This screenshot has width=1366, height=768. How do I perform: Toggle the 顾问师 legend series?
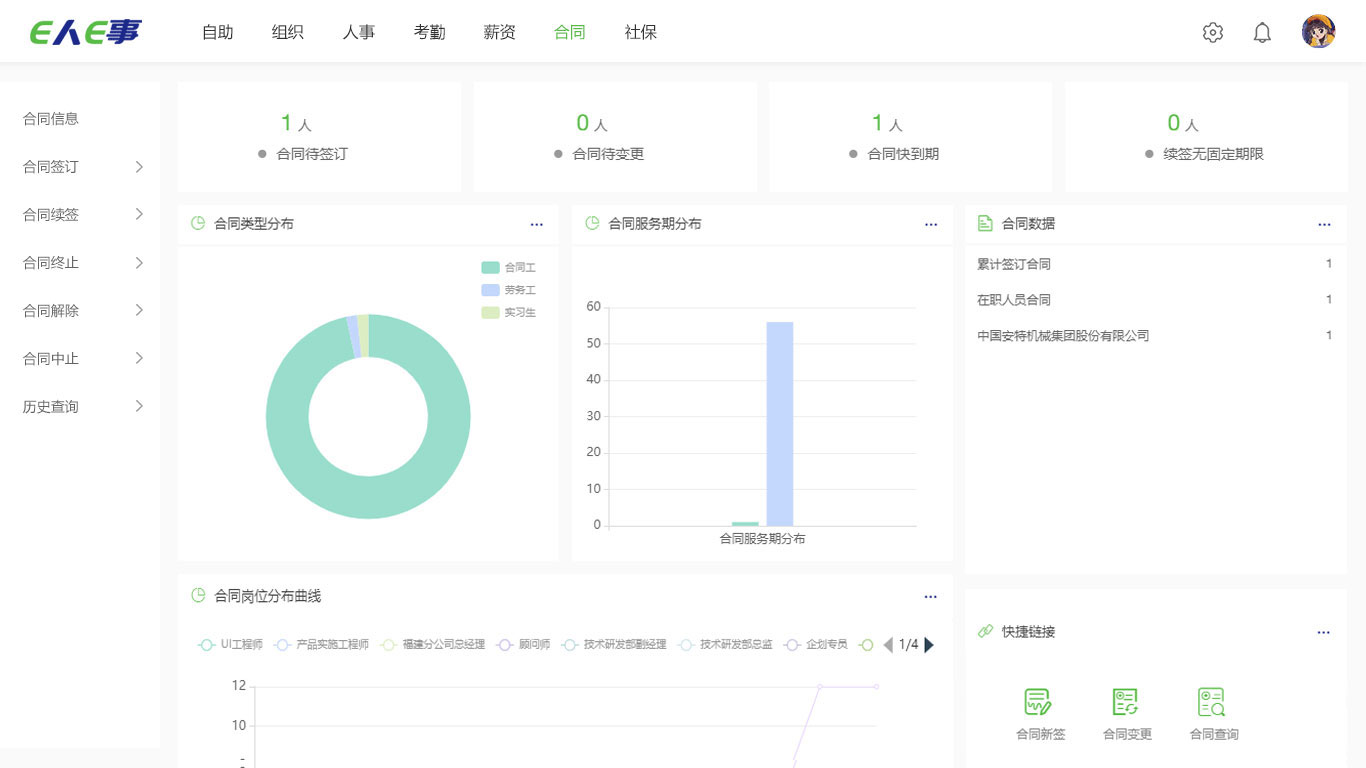524,645
